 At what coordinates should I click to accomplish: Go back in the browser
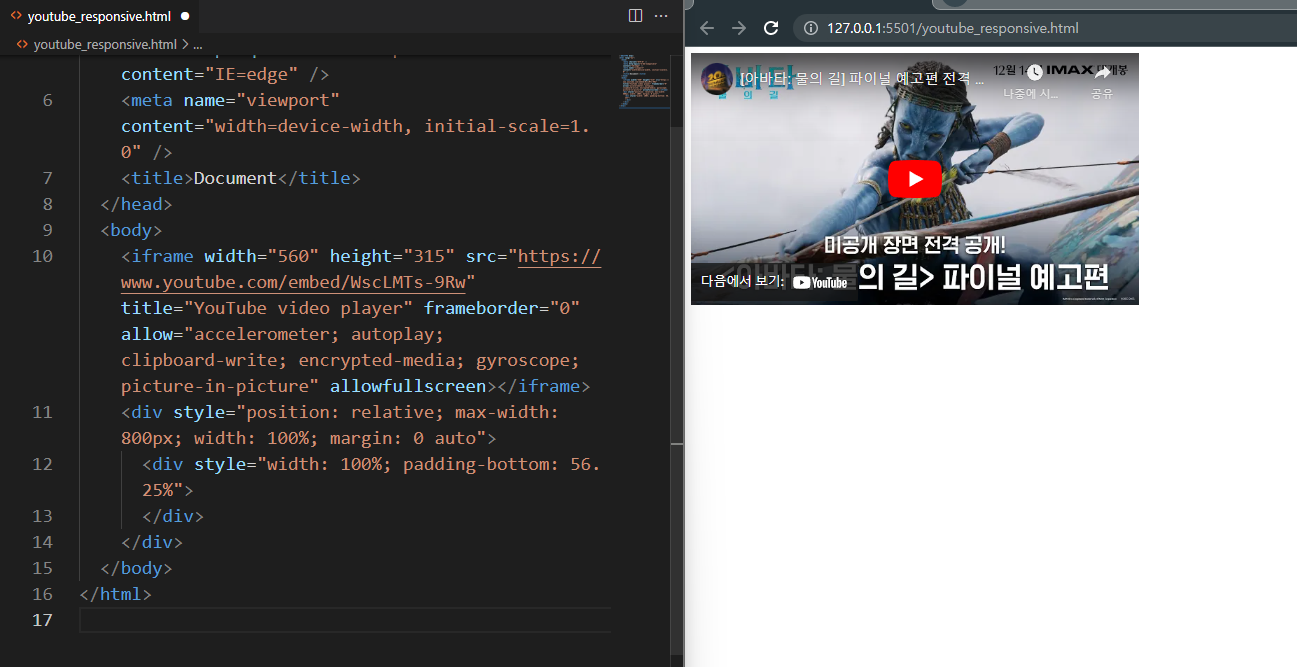707,28
